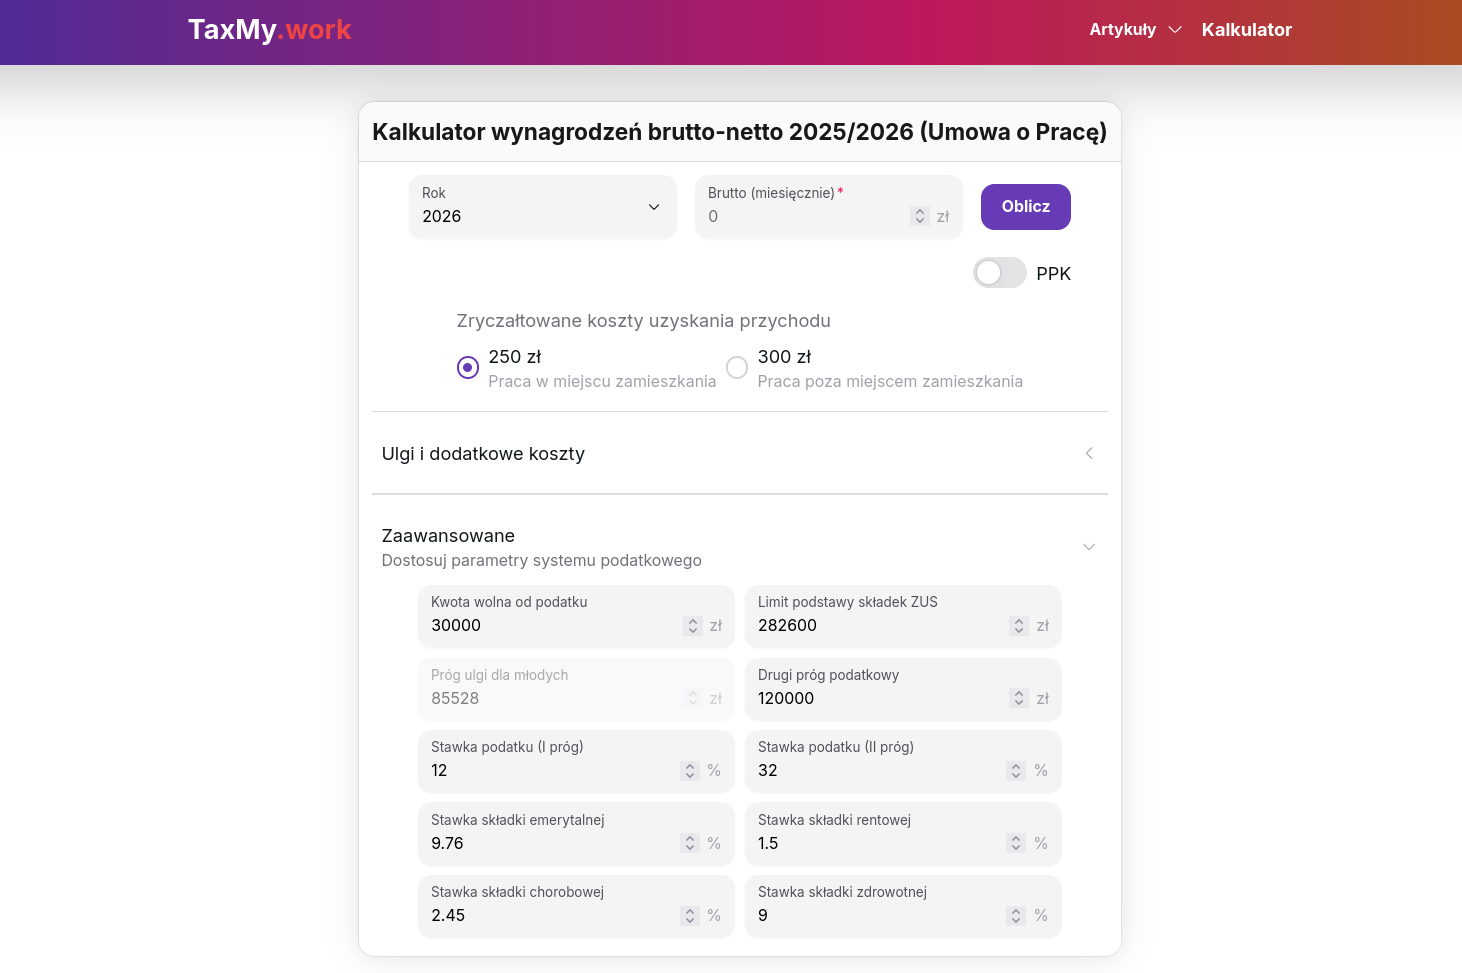Select the 300 zł cost radio option
1462x973 pixels.
[737, 368]
